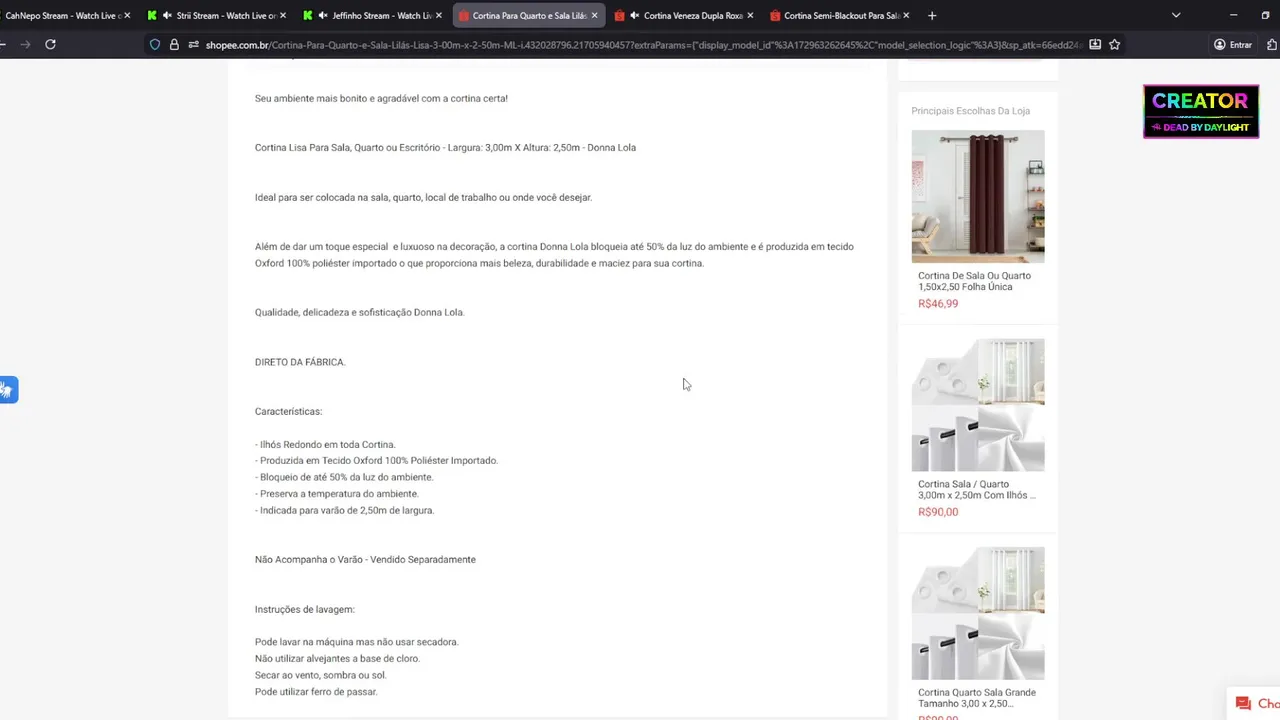Close the Strii Stream tab
This screenshot has height=720, width=1280.
point(283,15)
